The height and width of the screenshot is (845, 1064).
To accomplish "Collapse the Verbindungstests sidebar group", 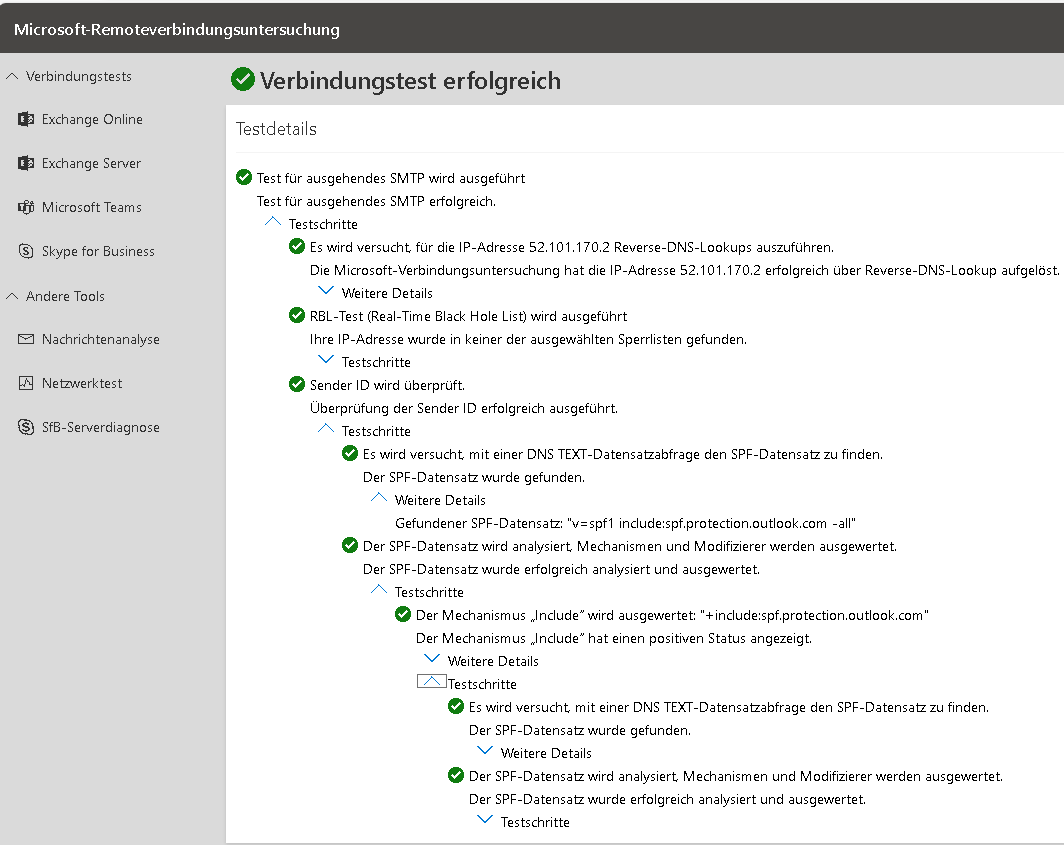I will 12,77.
